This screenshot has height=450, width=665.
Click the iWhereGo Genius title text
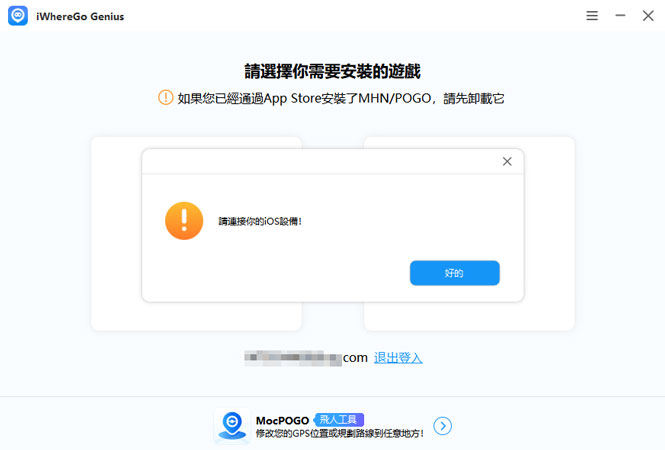(80, 17)
